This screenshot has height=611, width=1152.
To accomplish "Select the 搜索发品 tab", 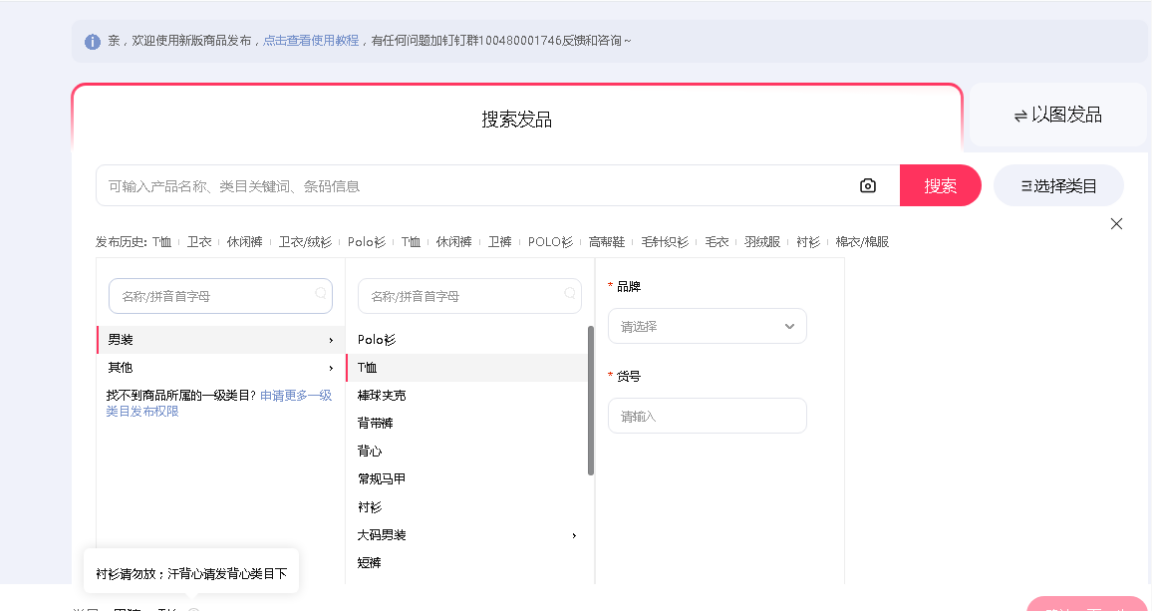I will [516, 120].
